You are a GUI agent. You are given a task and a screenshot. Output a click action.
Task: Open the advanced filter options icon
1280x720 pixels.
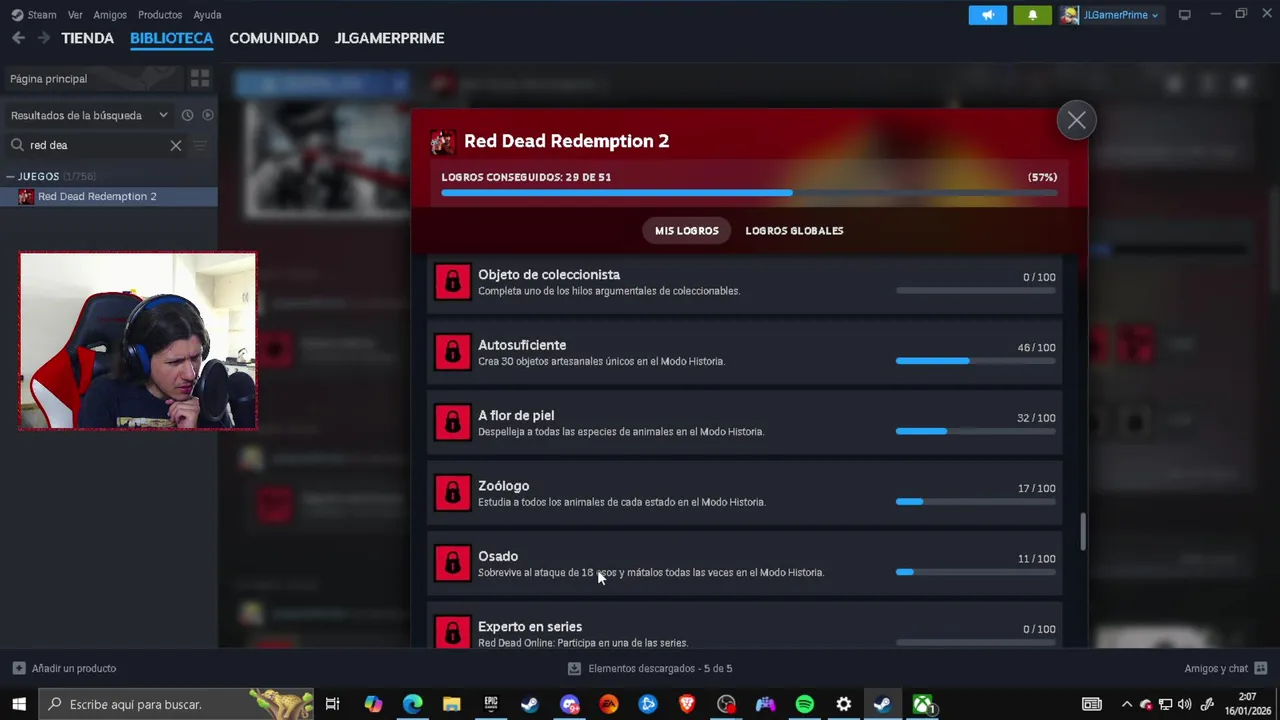[x=200, y=145]
